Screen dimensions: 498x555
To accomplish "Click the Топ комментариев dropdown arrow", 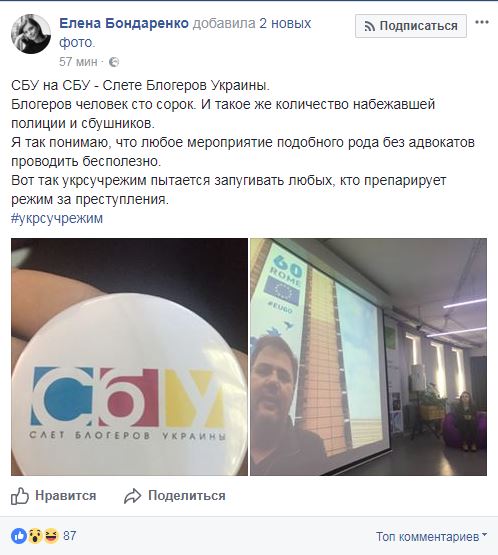I will coord(485,534).
